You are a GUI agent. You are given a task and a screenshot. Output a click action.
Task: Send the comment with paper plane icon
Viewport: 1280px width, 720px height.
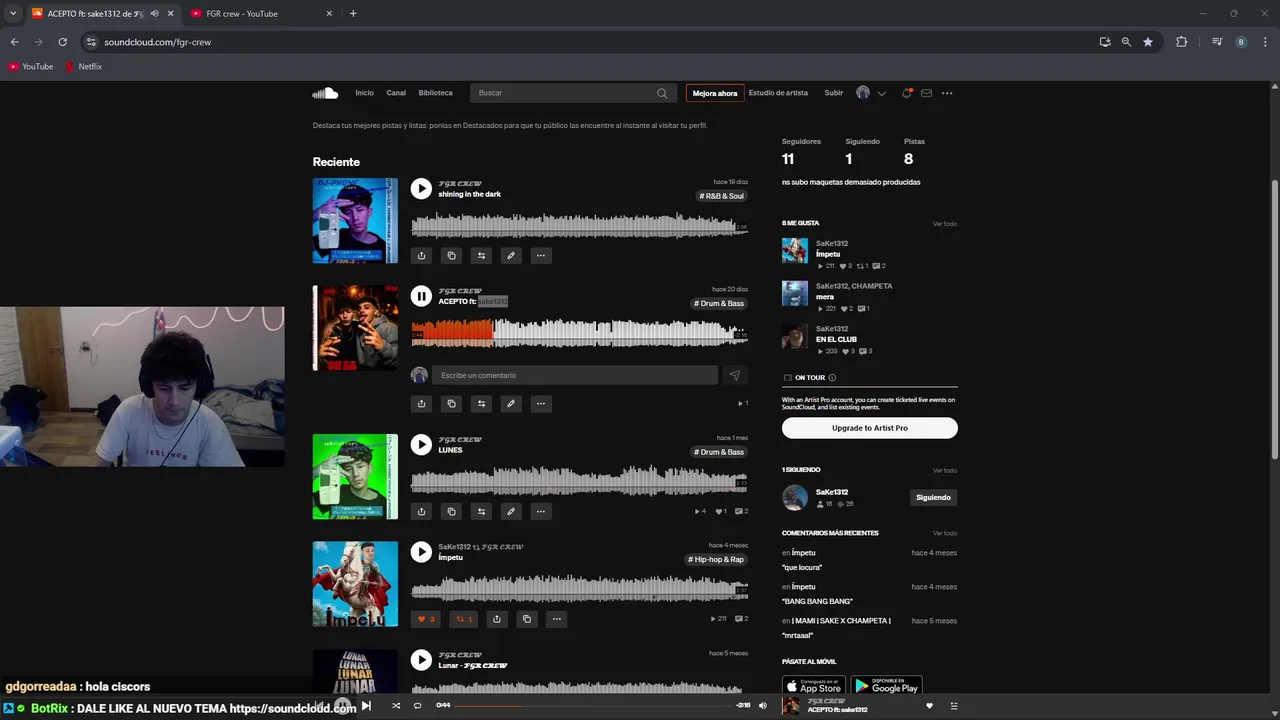[734, 375]
